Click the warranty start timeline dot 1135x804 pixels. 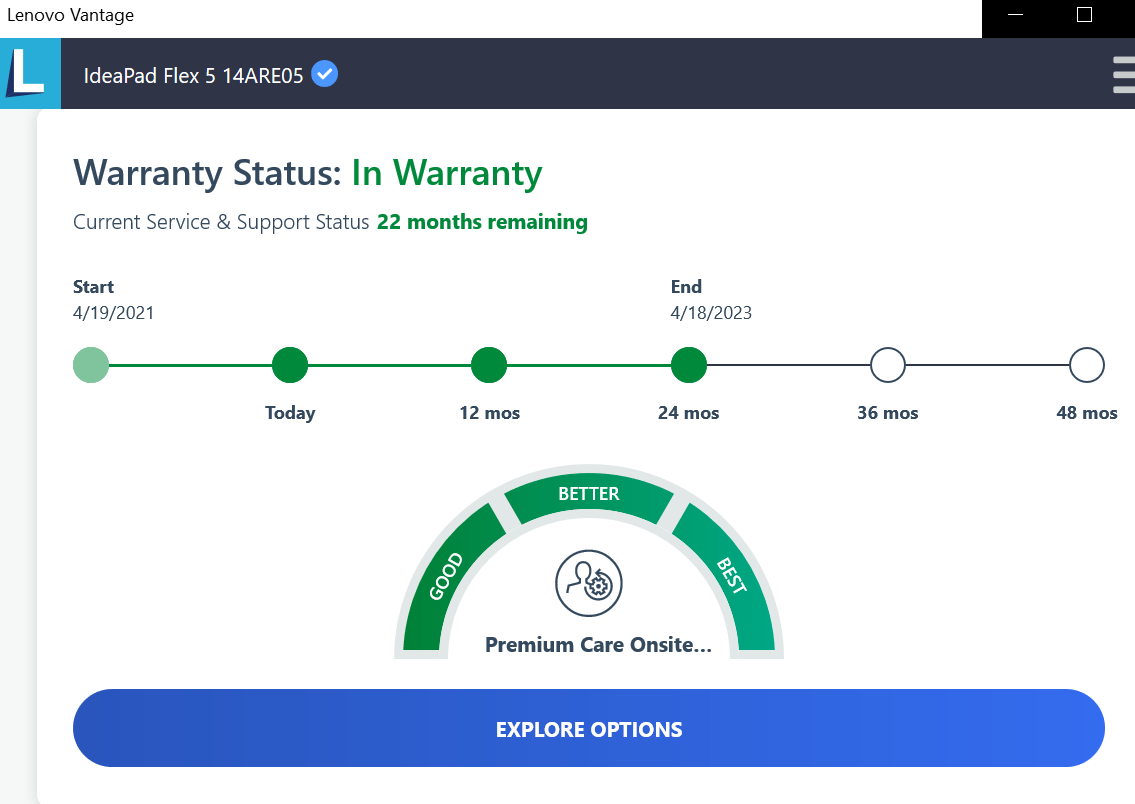click(91, 365)
